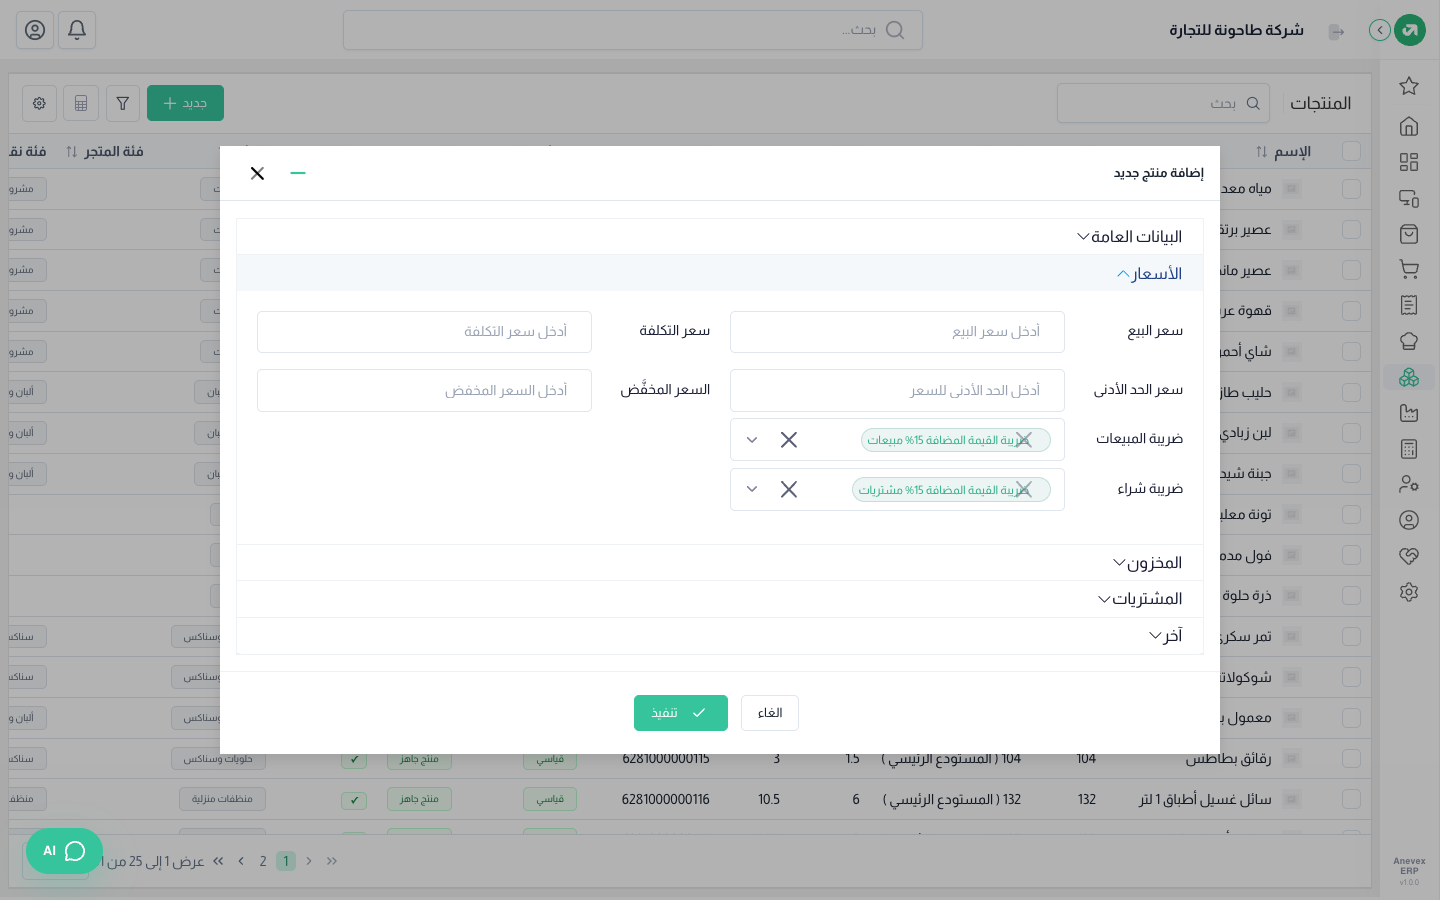1440x900 pixels.
Task: Go to pagination page 1
Action: click(286, 861)
